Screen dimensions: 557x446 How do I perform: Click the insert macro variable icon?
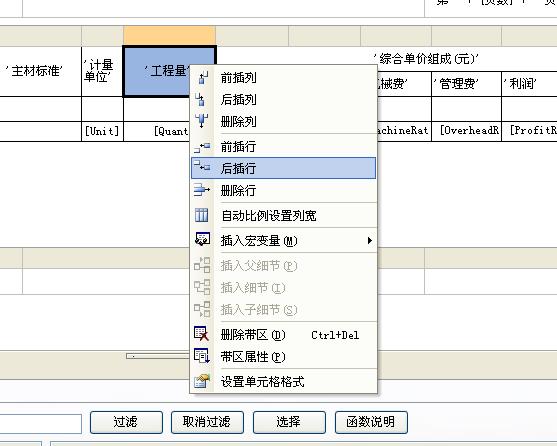(202, 240)
